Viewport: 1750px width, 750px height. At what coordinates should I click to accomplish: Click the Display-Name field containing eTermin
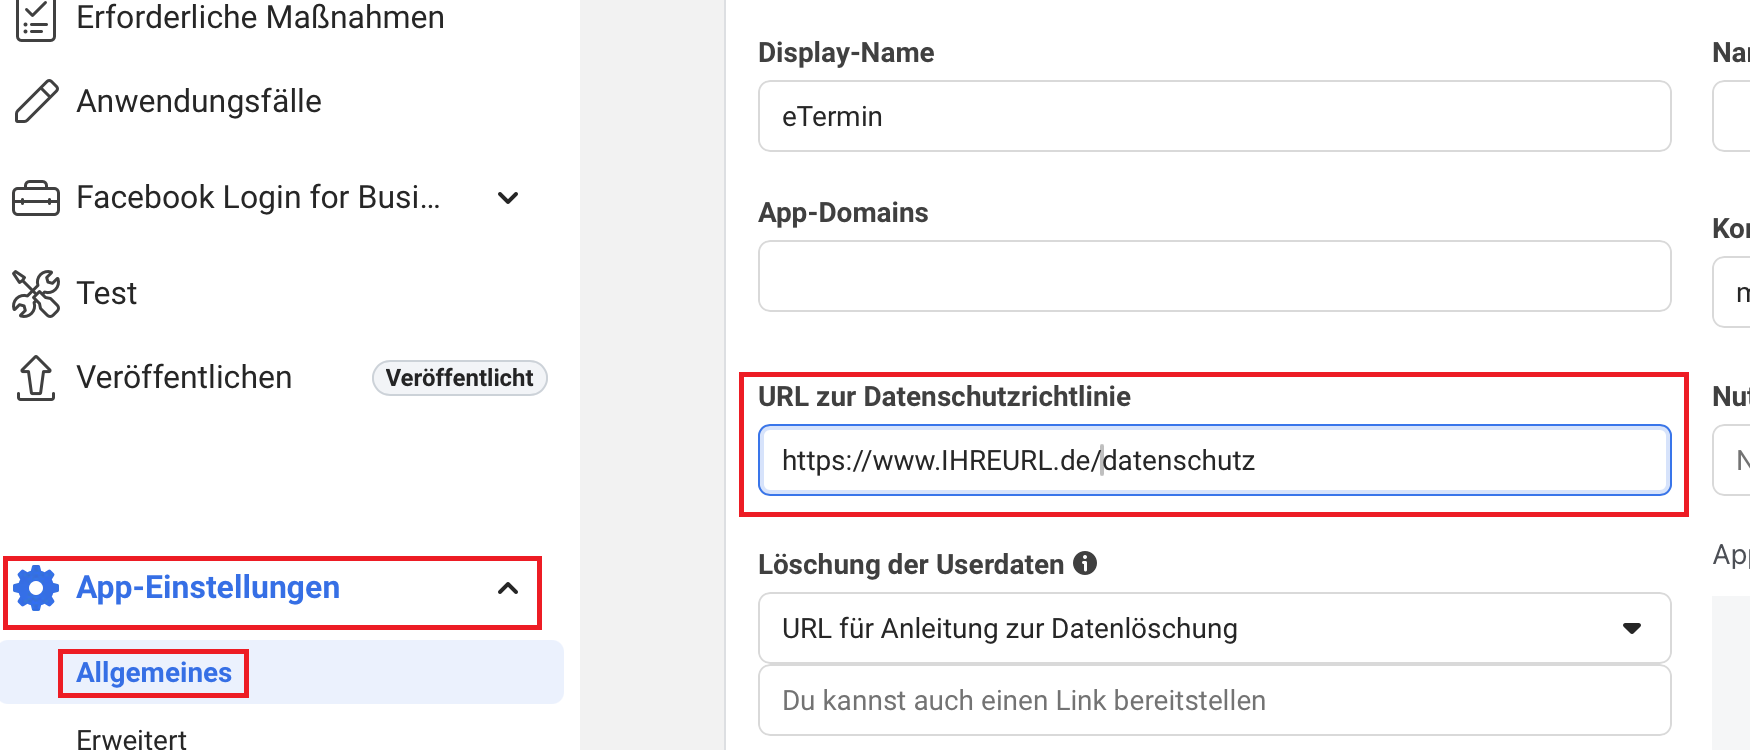coord(1214,116)
